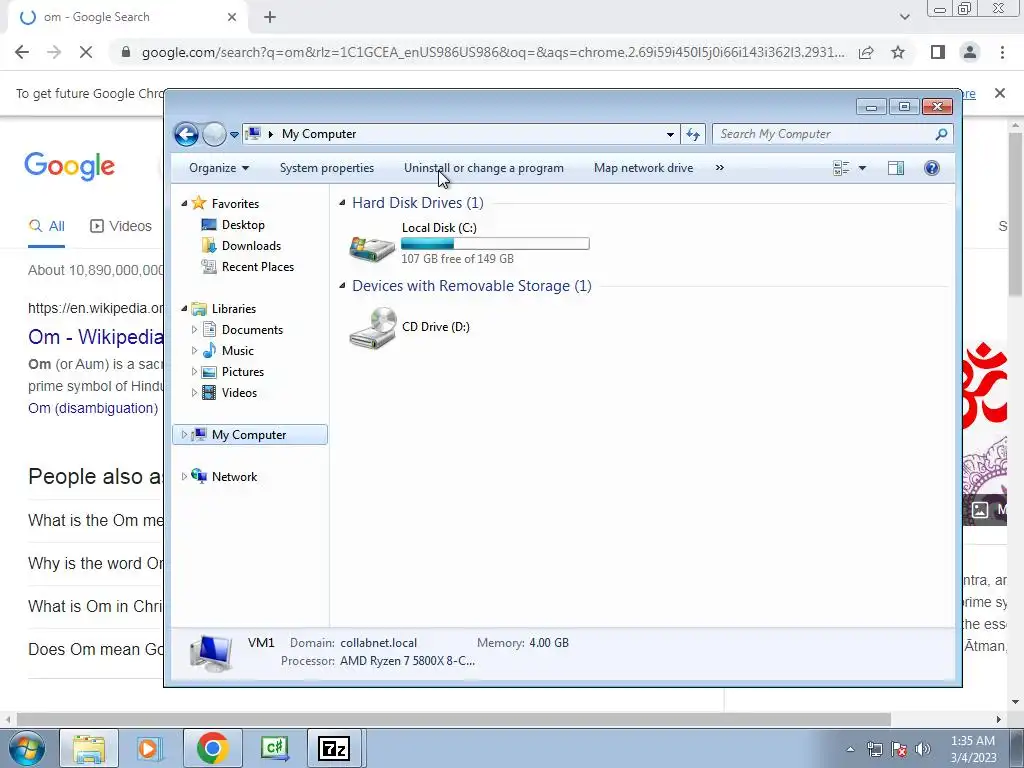Open Windows Explorer from the taskbar
This screenshot has width=1024, height=768.
(89, 748)
